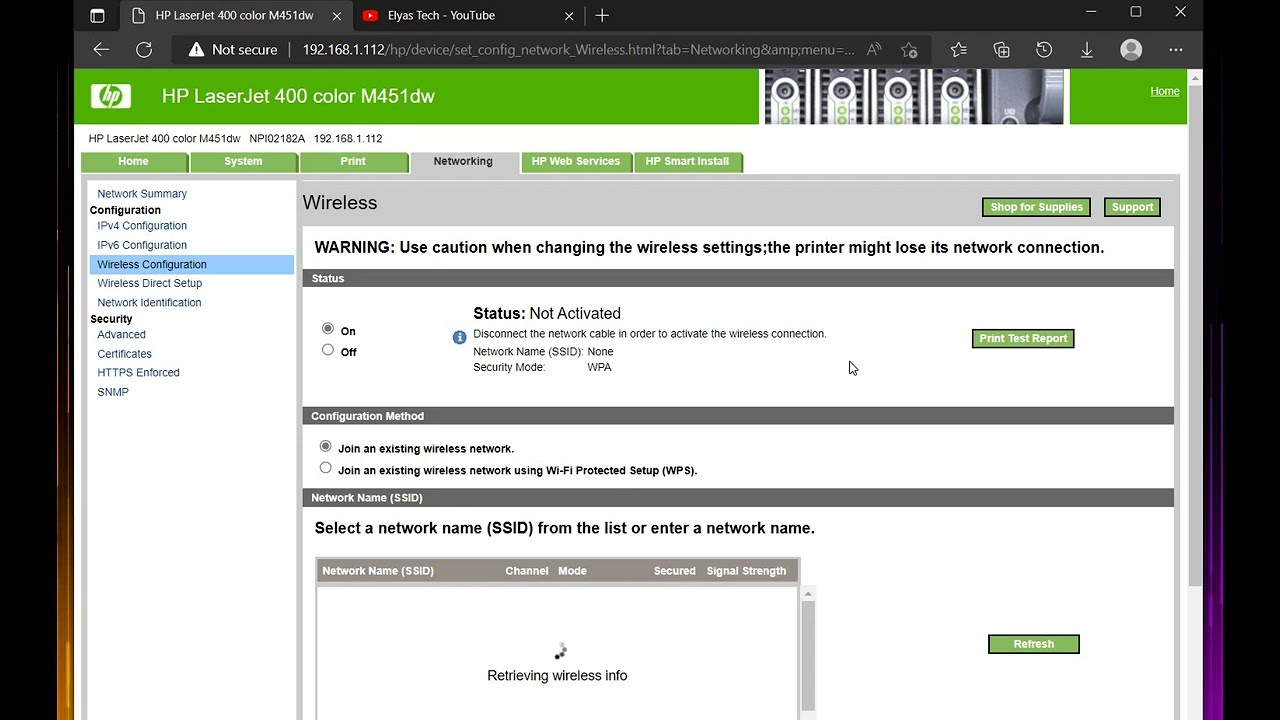Add this page to favorites star

click(909, 49)
